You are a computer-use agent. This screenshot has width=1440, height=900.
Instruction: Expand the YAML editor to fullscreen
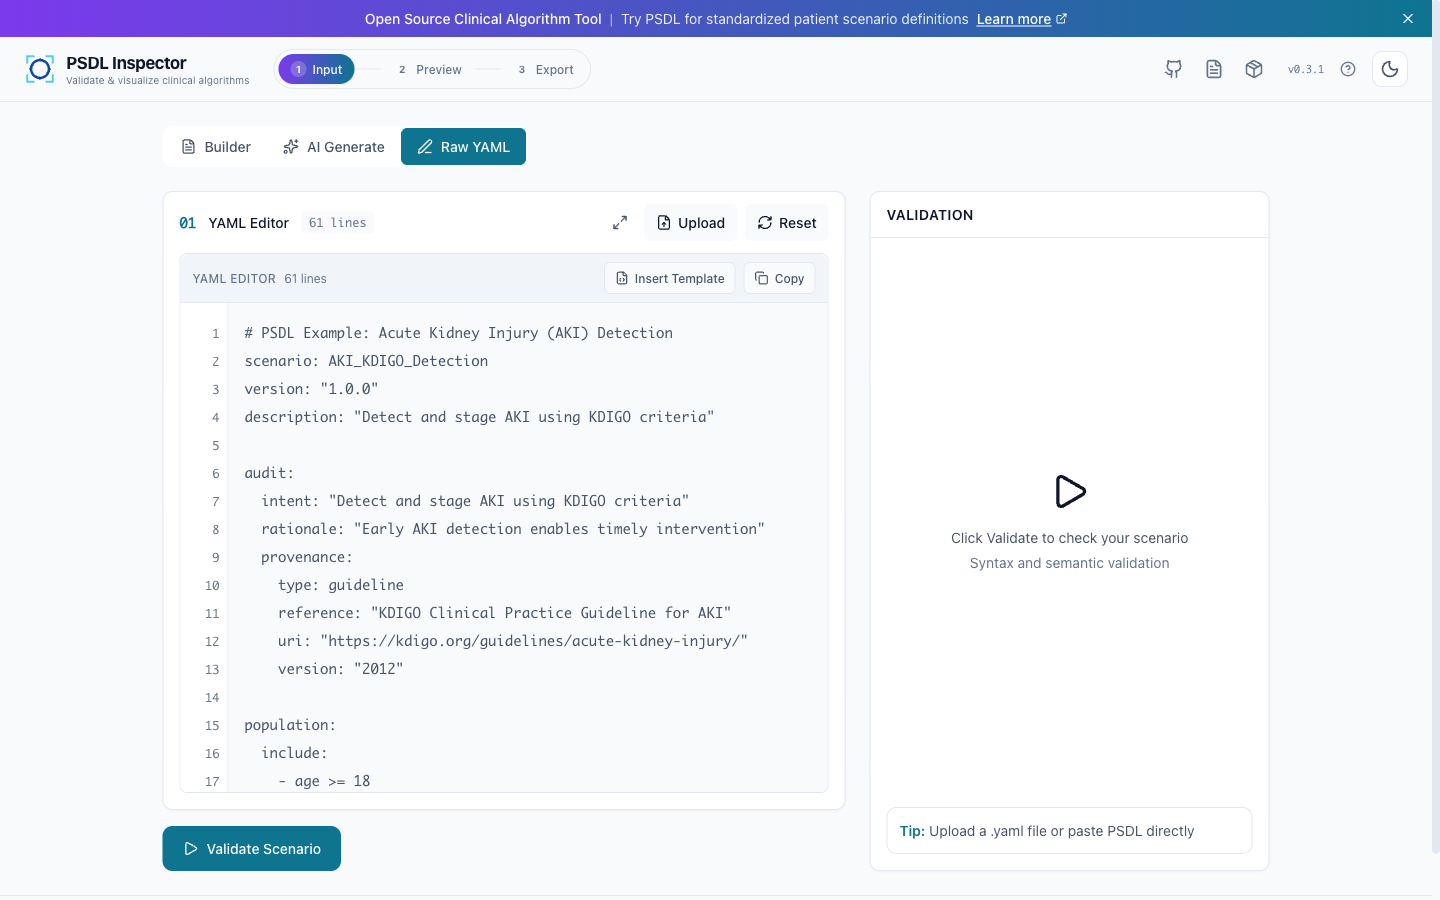click(620, 223)
